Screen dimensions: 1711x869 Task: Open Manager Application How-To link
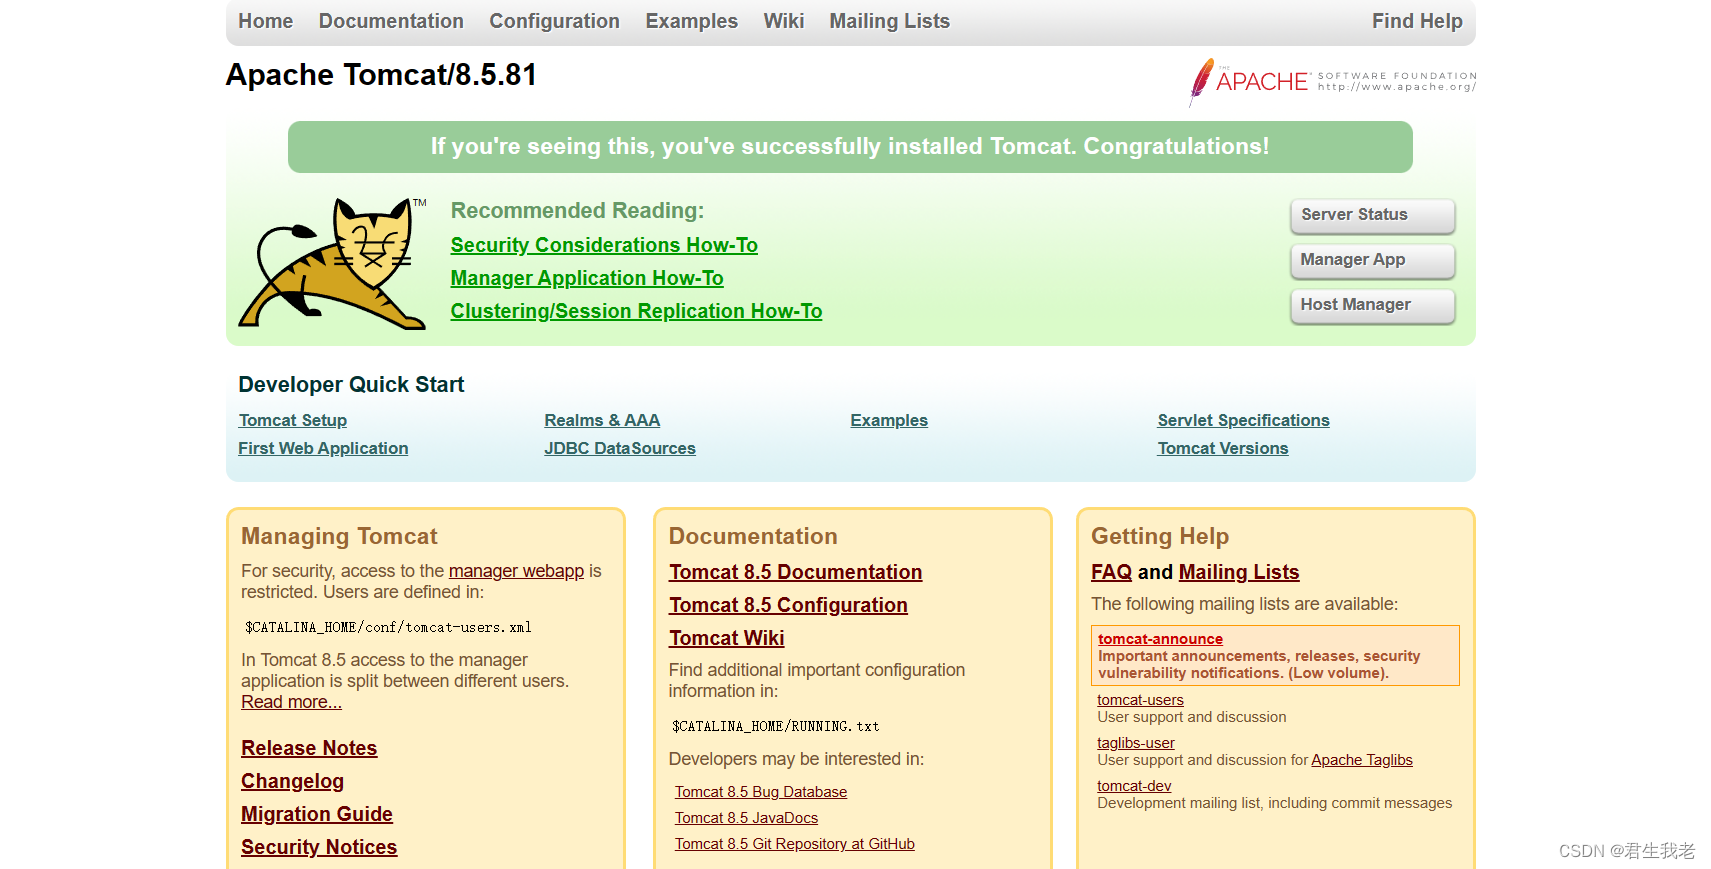tap(587, 278)
